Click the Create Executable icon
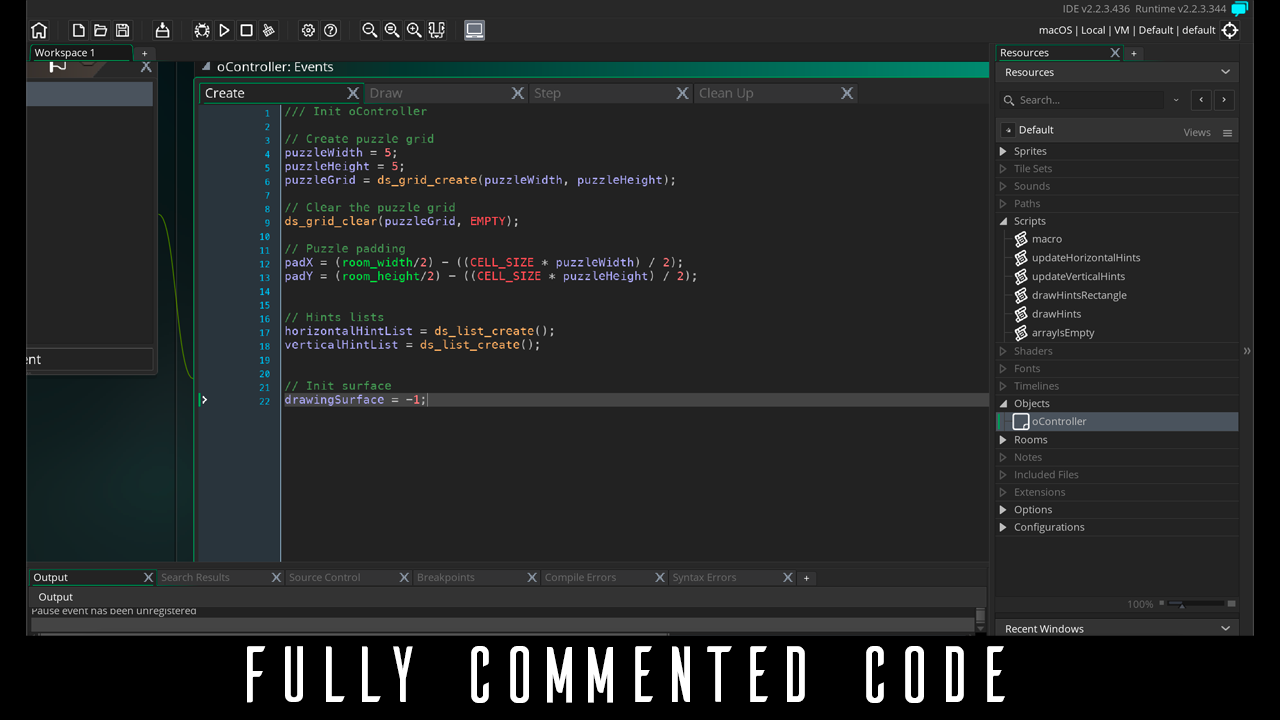The height and width of the screenshot is (720, 1280). click(x=162, y=31)
